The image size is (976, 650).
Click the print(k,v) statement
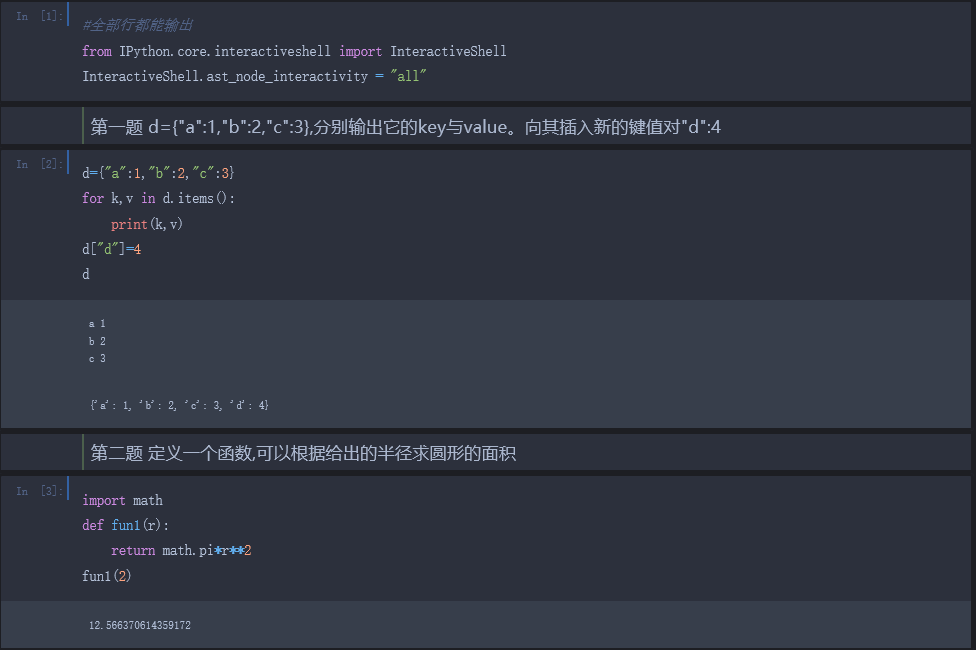tap(147, 224)
